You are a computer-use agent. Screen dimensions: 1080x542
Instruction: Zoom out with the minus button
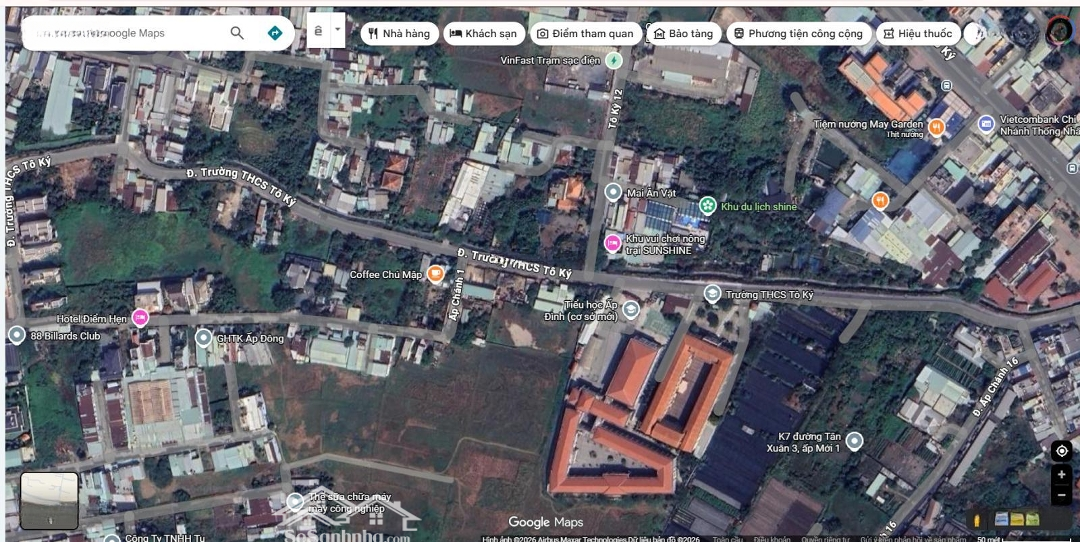tap(1061, 495)
